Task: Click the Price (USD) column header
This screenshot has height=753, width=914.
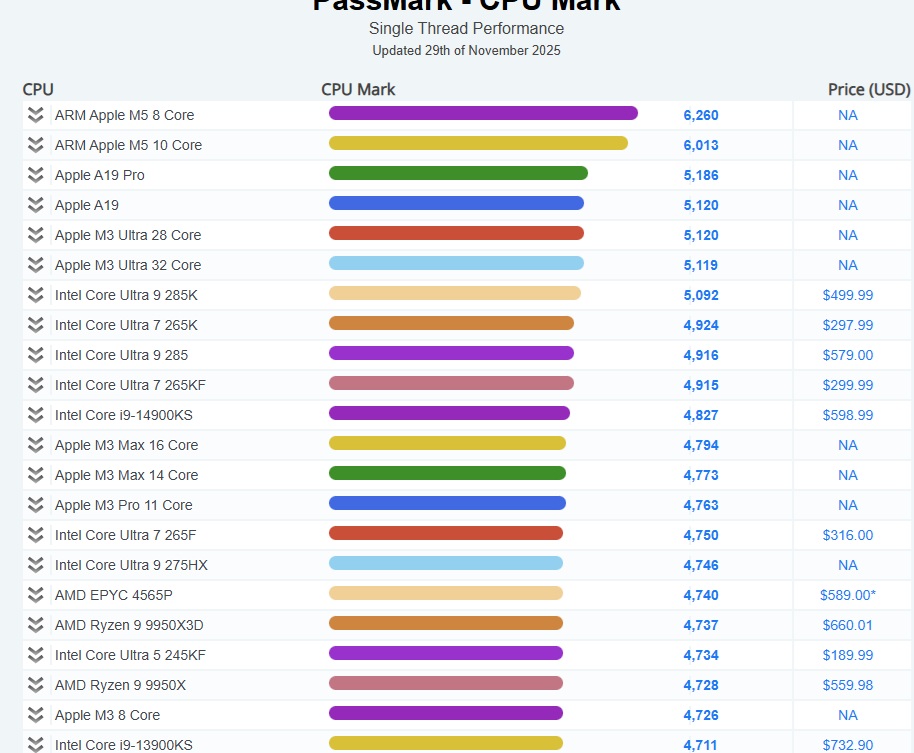Action: pos(869,89)
